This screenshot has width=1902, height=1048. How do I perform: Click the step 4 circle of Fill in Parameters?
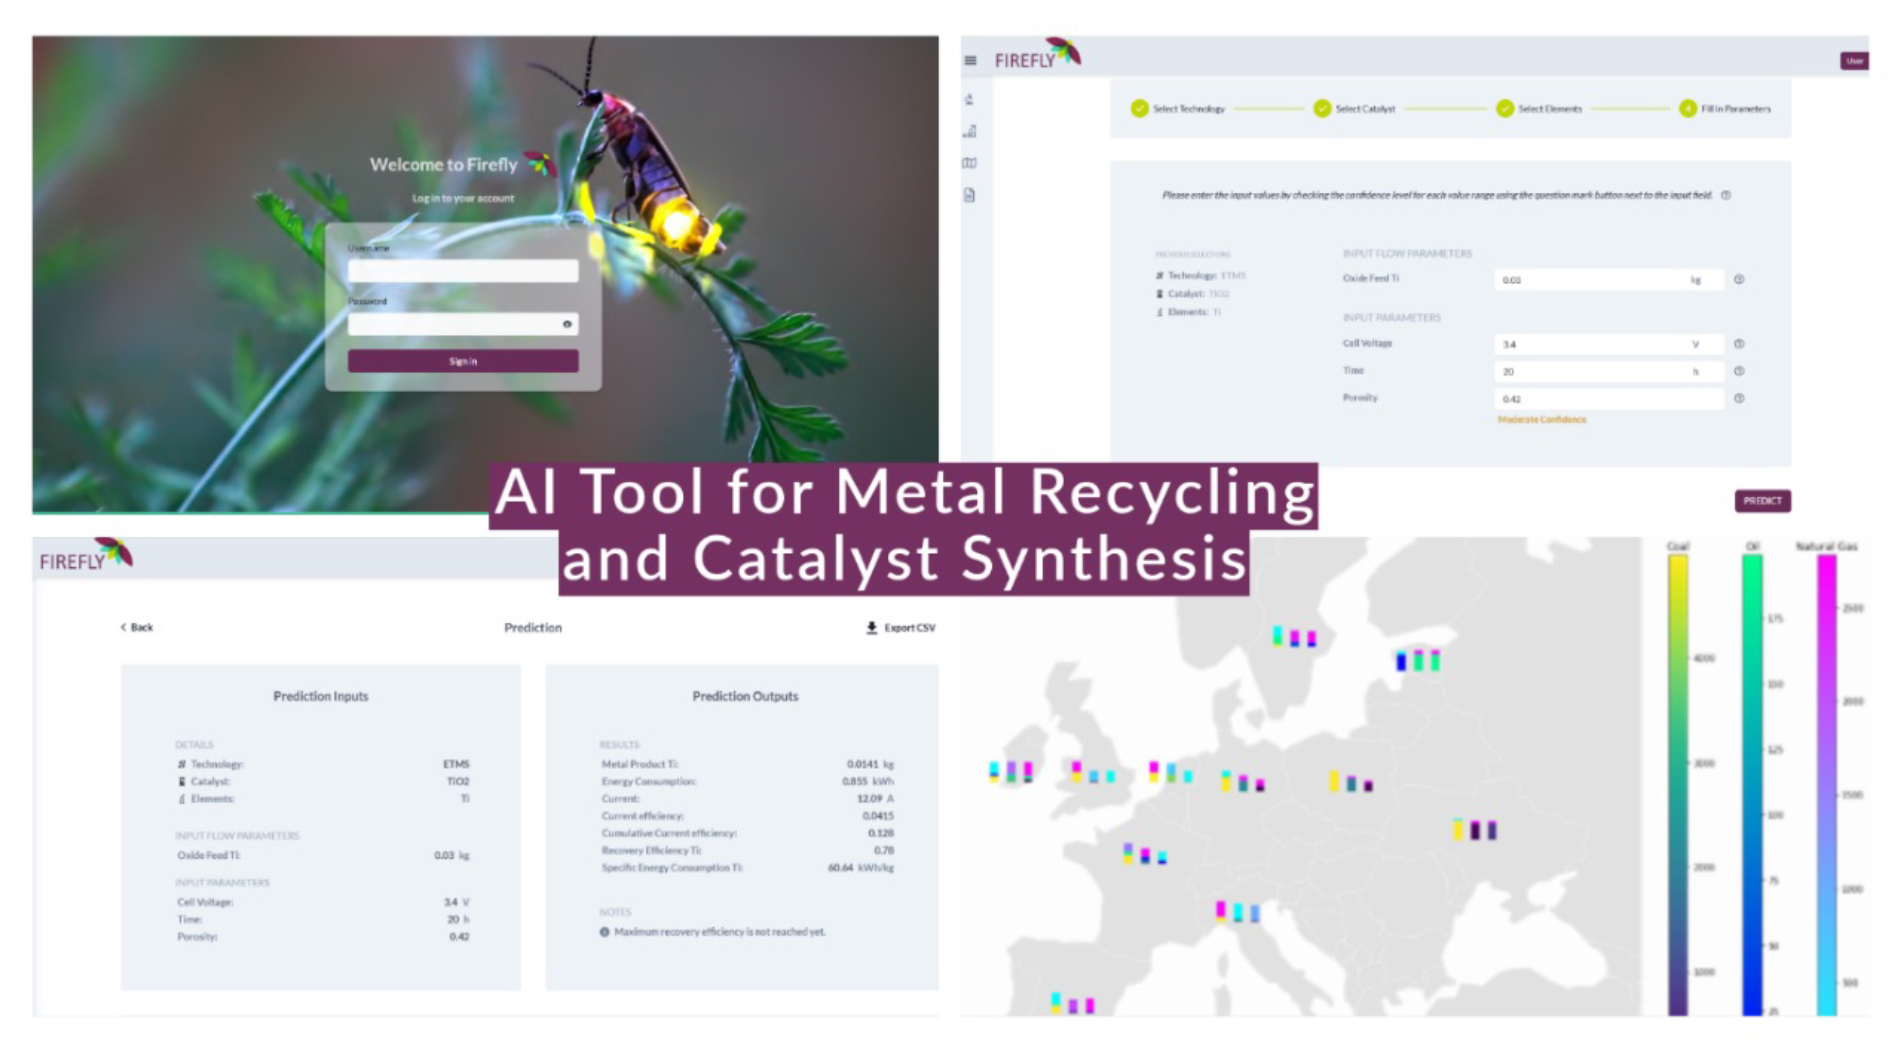coord(1688,108)
